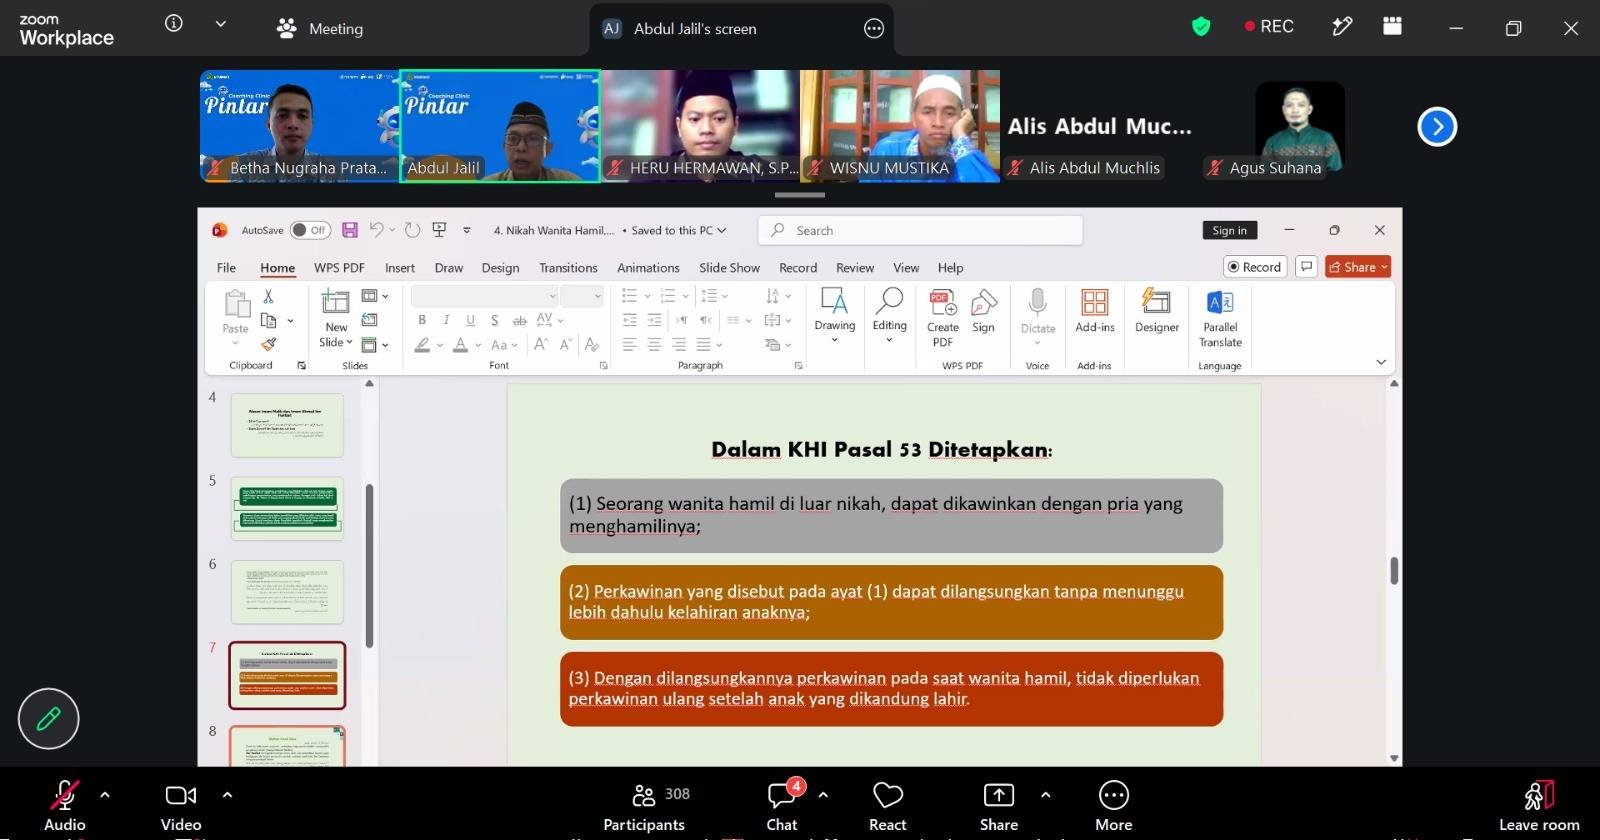1600x840 pixels.
Task: Click the PowerPoint Save icon
Action: point(350,230)
